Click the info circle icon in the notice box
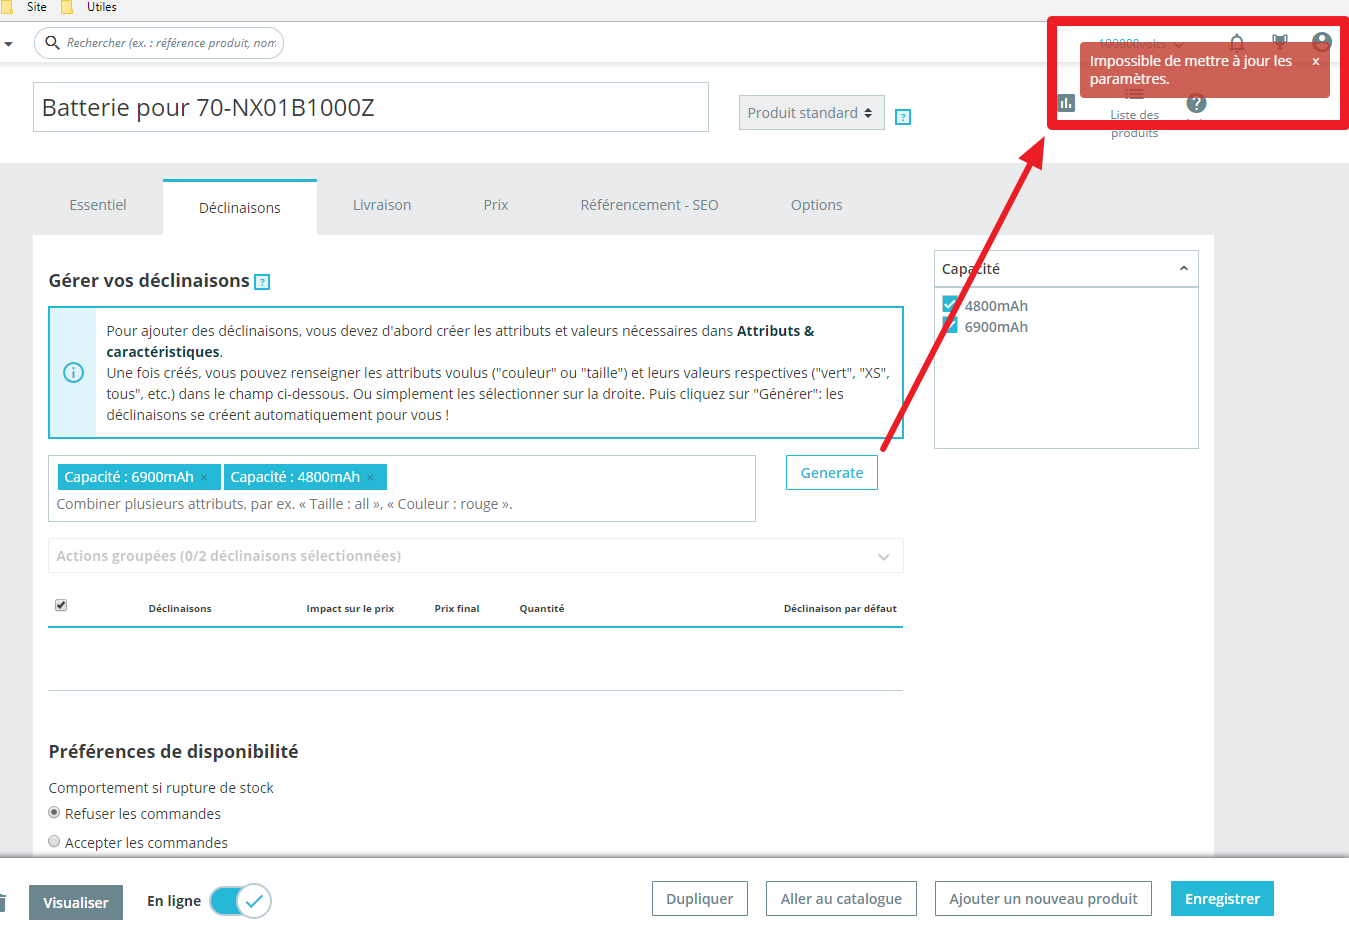 point(73,373)
